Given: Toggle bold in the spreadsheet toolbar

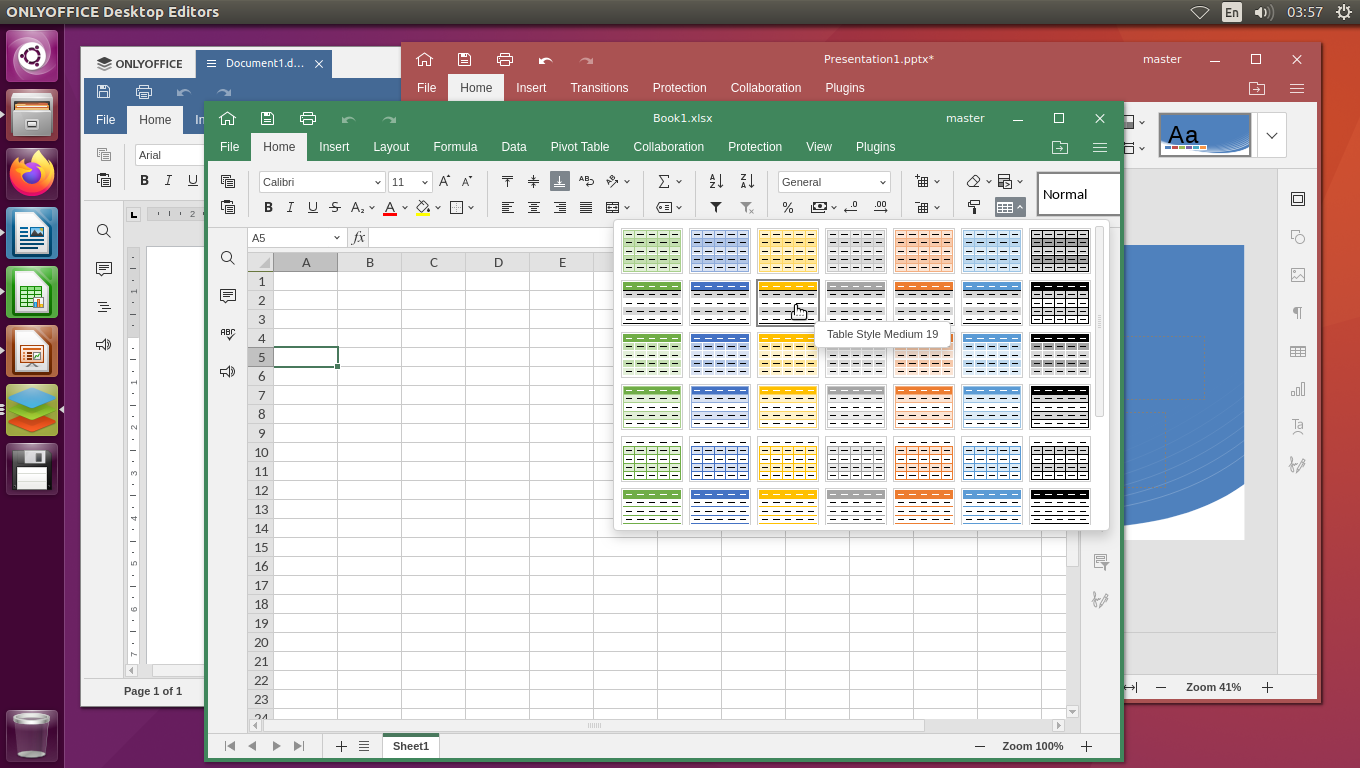Looking at the screenshot, I should pyautogui.click(x=268, y=208).
